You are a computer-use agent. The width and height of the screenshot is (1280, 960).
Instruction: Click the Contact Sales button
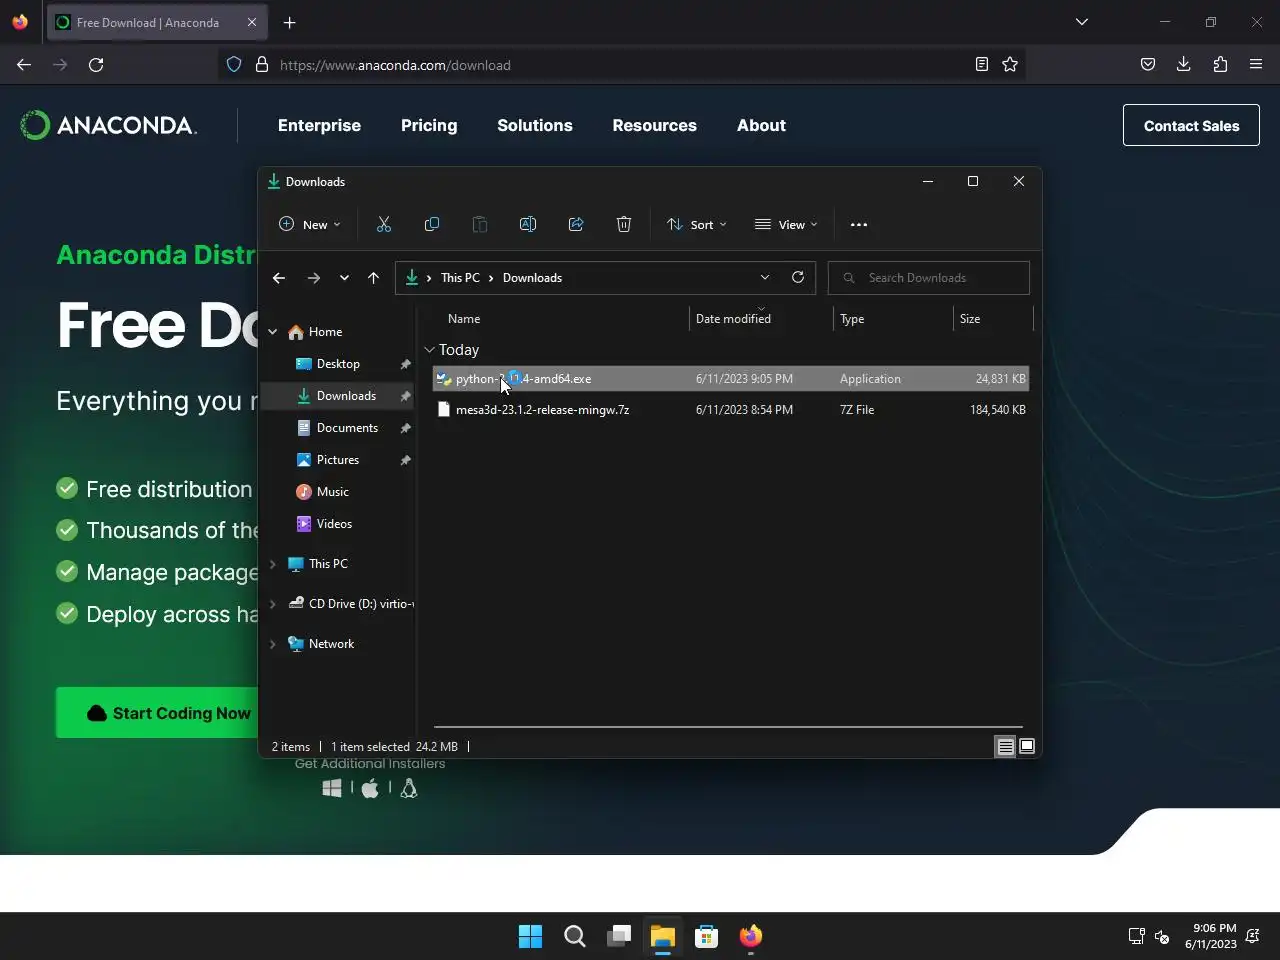(1191, 125)
